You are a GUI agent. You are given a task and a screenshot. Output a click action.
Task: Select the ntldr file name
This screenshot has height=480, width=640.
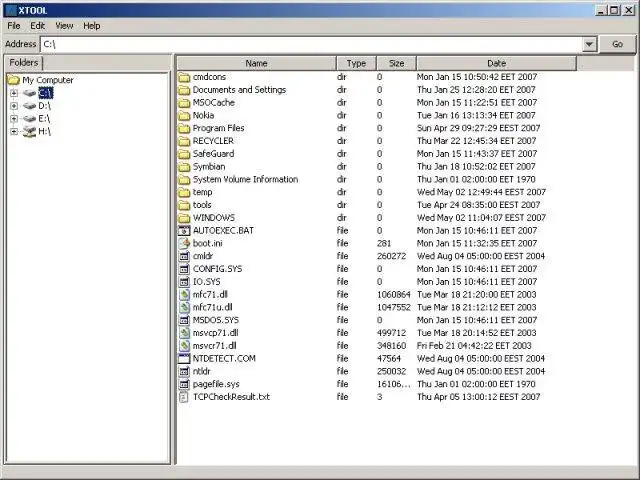click(x=202, y=371)
